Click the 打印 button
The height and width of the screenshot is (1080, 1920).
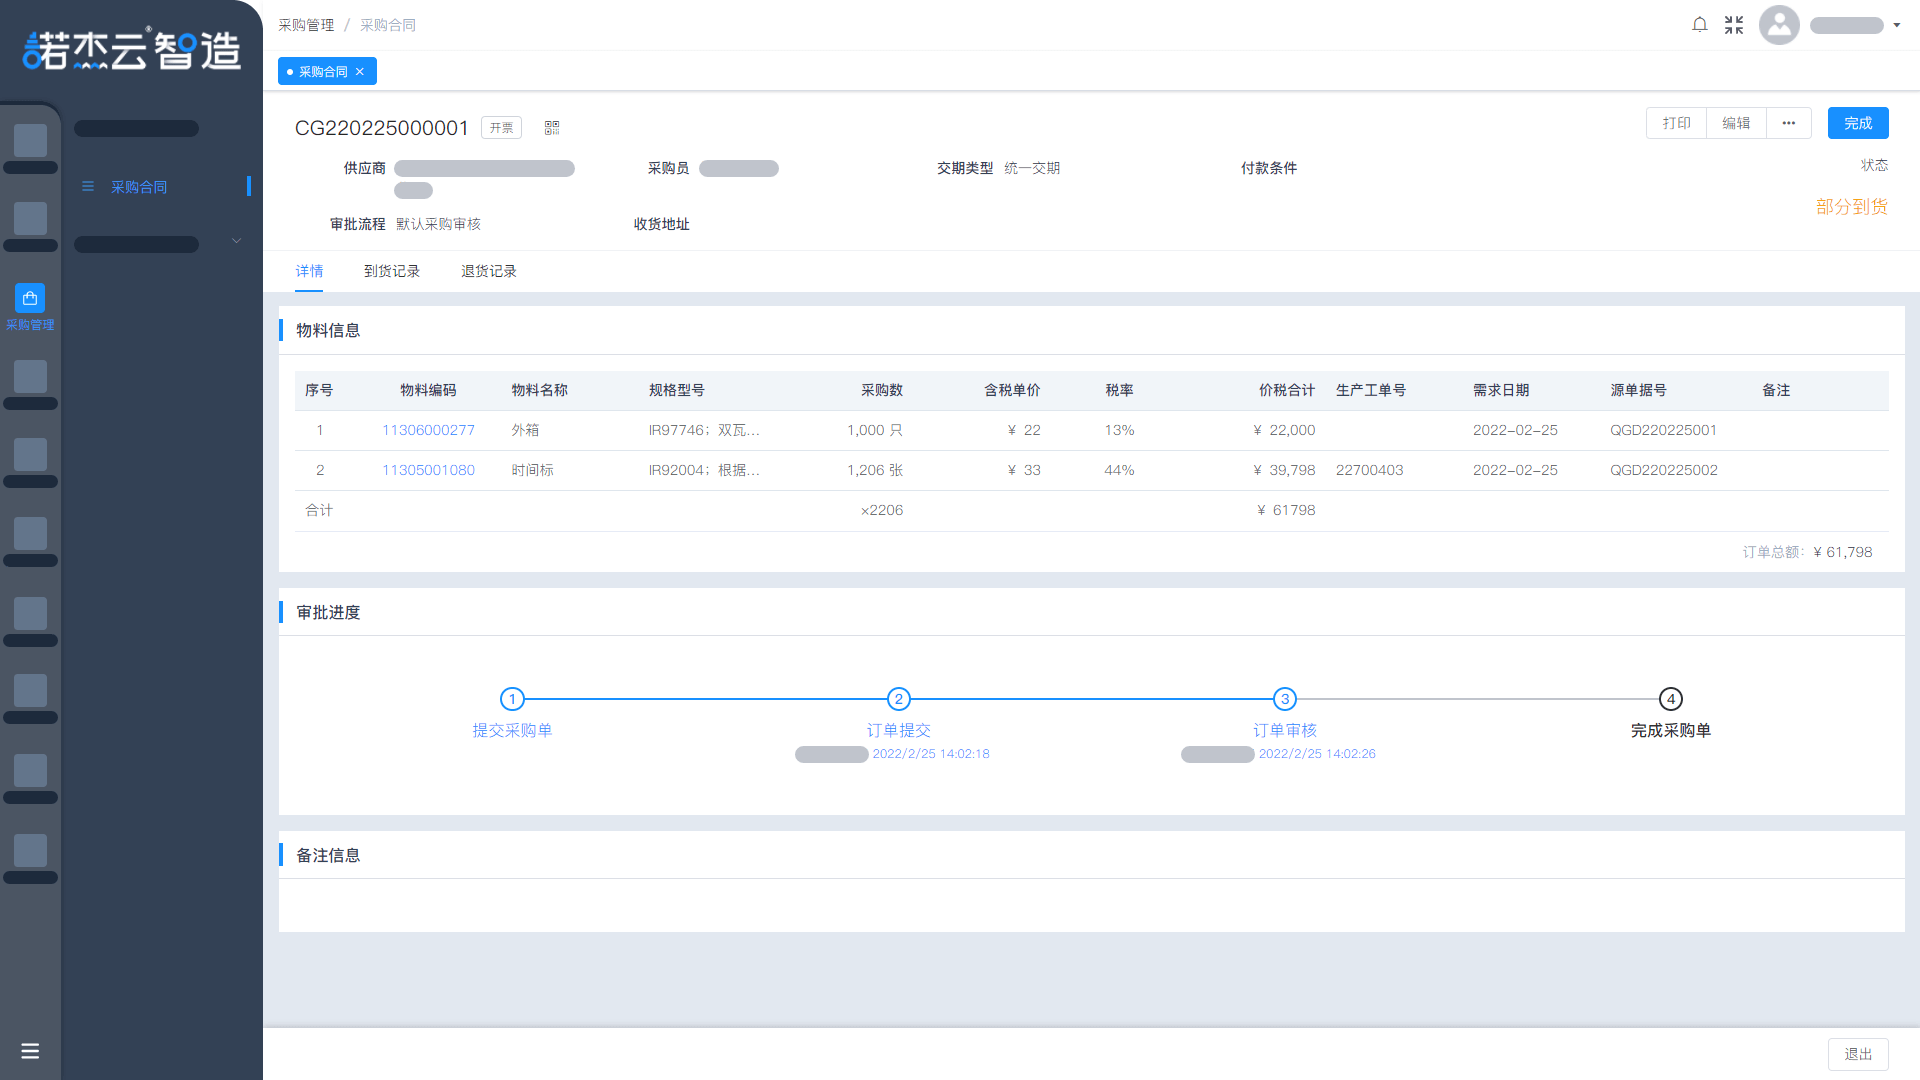[1676, 123]
